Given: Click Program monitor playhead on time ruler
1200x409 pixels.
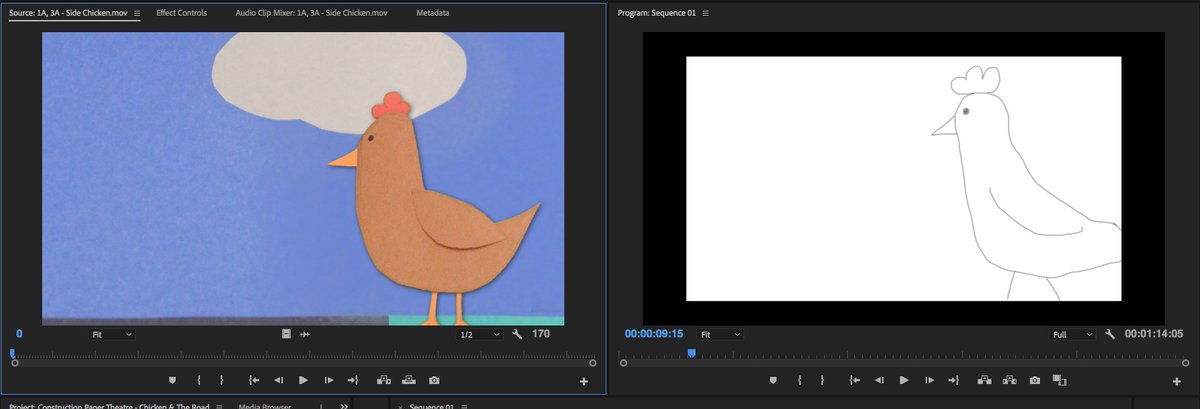Looking at the screenshot, I should pyautogui.click(x=691, y=353).
